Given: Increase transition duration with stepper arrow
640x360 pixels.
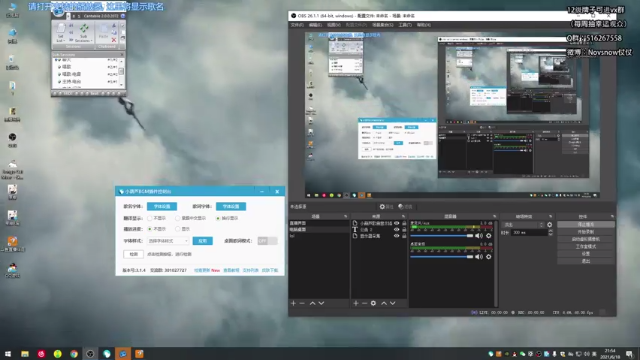Looking at the screenshot, I should coord(550,231).
